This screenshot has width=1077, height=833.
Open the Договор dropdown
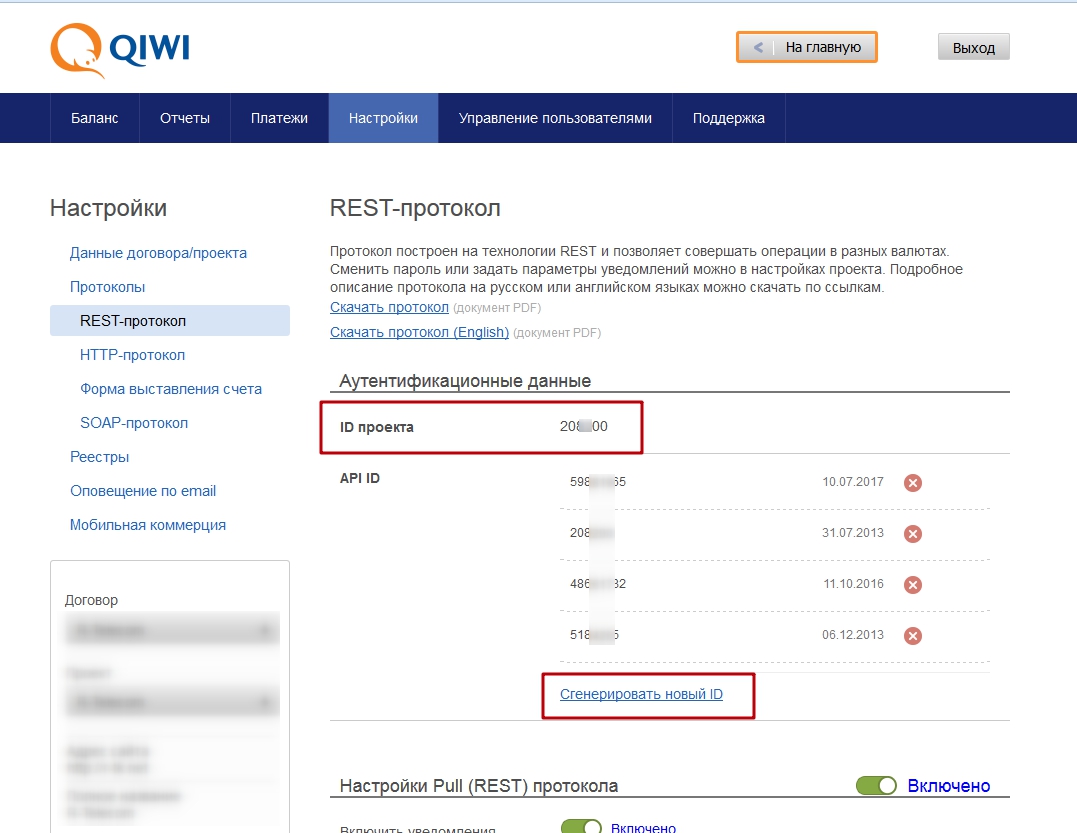172,631
